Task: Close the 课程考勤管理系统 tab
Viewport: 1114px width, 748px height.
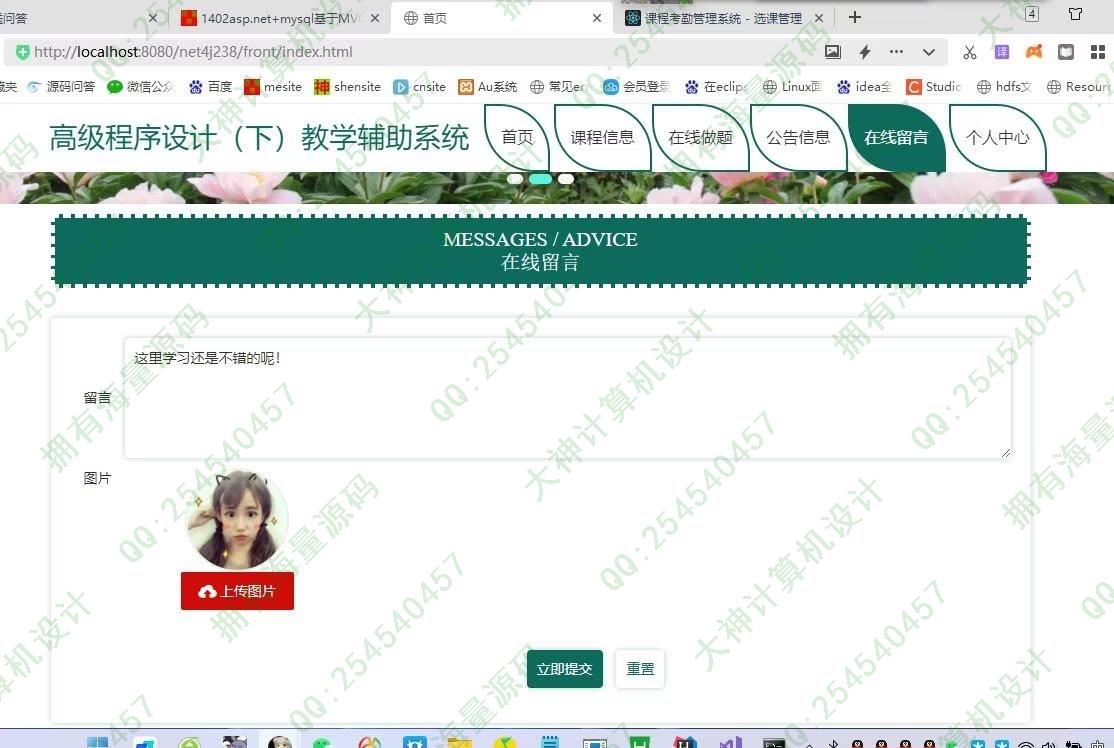Action: coord(818,18)
